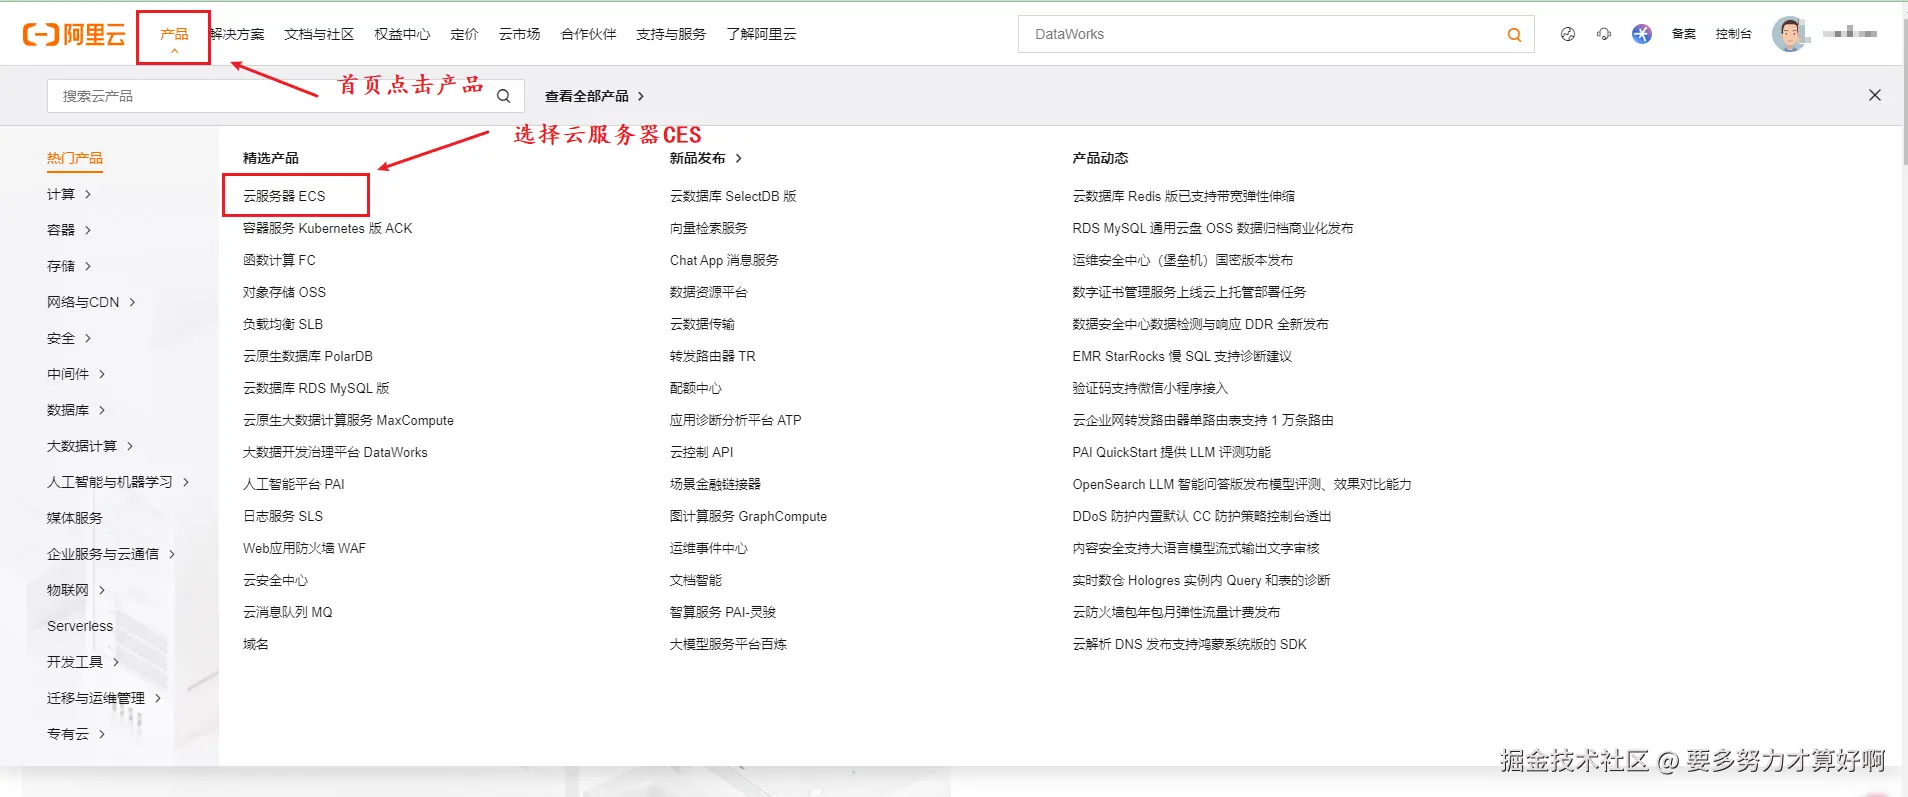Click 查看全部产品 link
Screen dimensions: 1908x797
pos(594,96)
